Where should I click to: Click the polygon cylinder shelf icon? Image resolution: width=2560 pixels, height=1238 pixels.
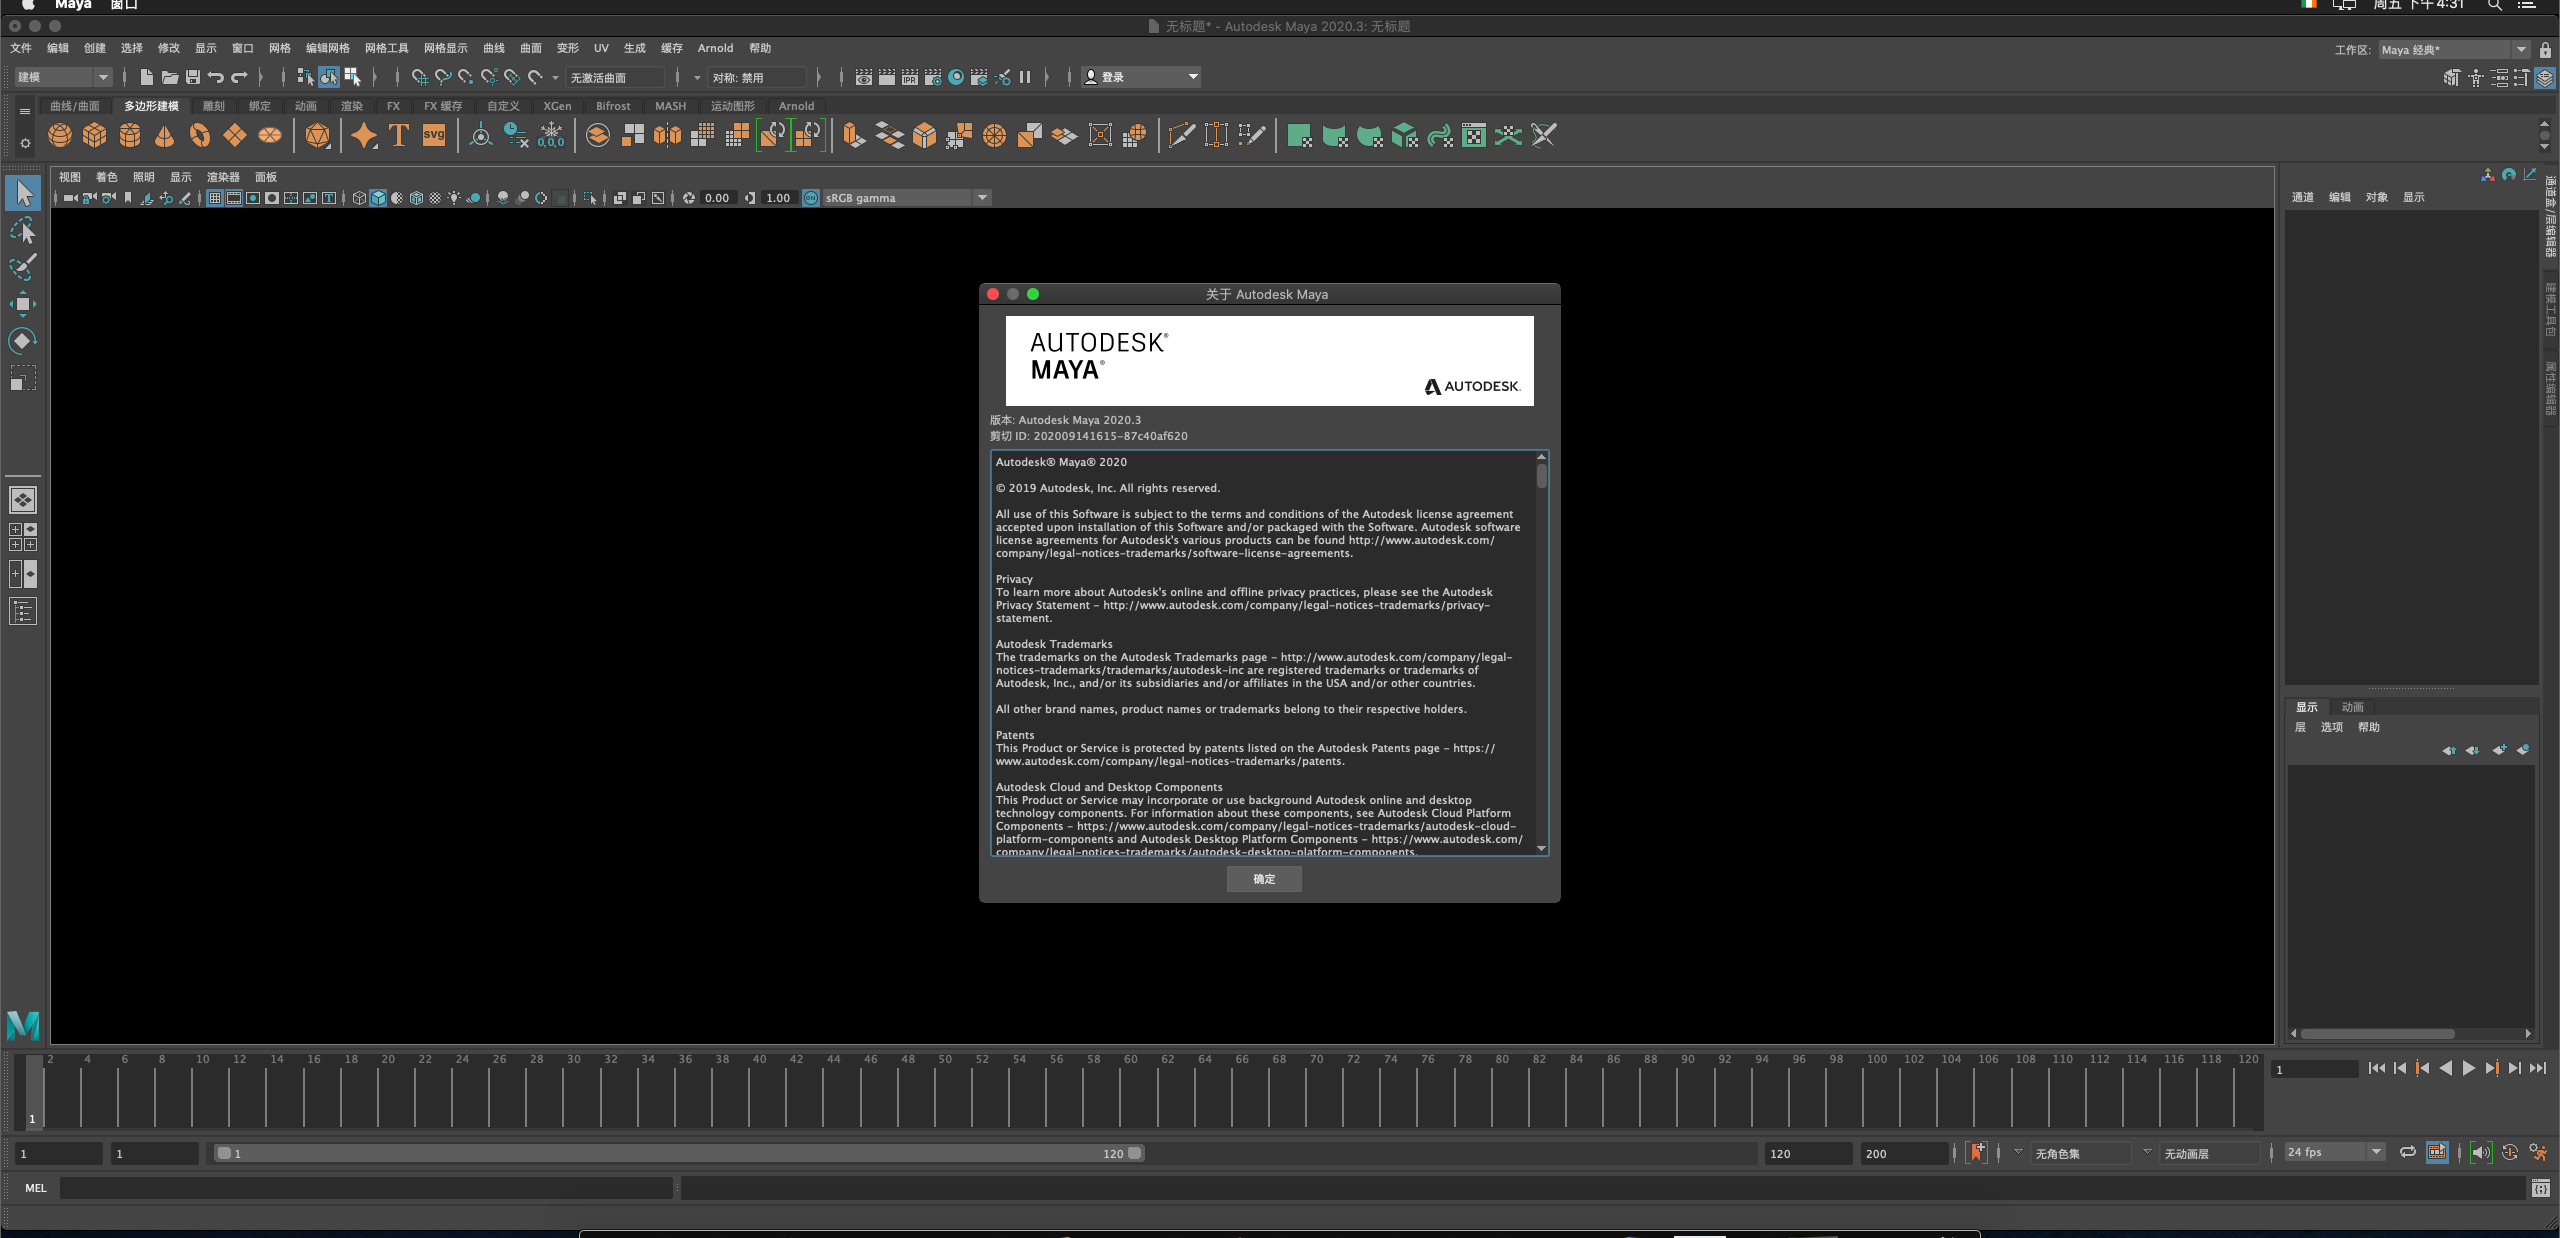coord(130,135)
